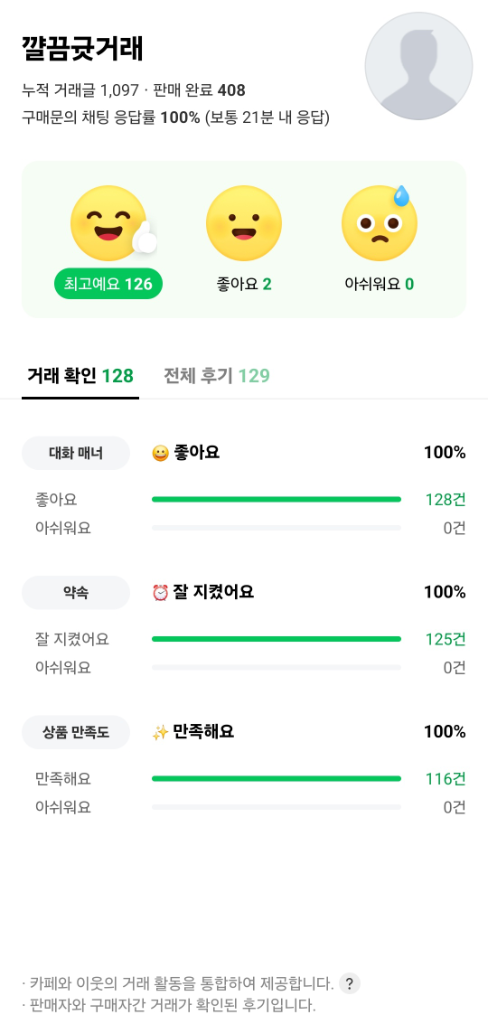488x1024 pixels.
Task: Click the 아쉬워요 sweating face emoji
Action: [379, 223]
